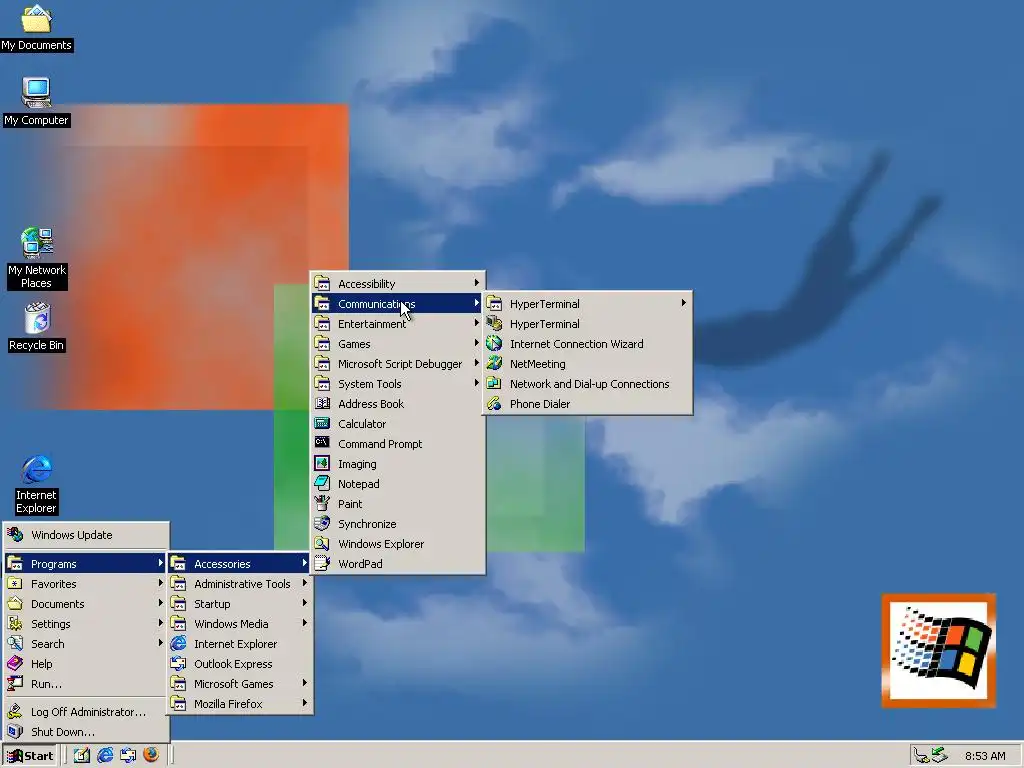Click the network connection tray icon
Viewport: 1024px width, 768px height.
point(938,756)
